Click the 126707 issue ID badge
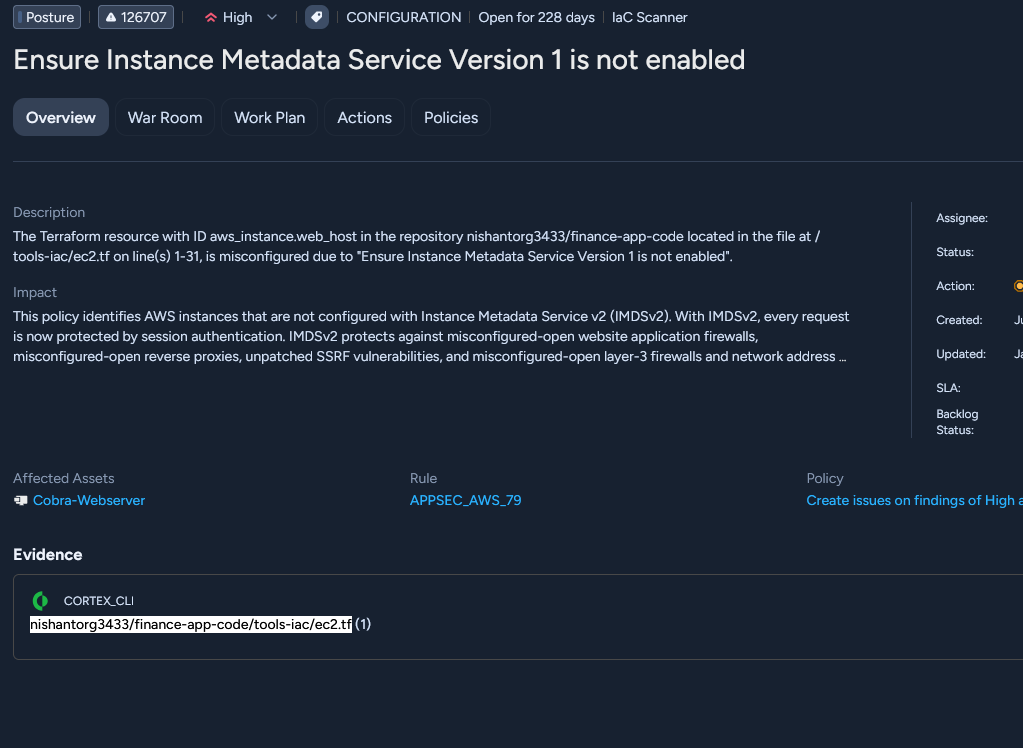This screenshot has width=1023, height=748. click(136, 17)
